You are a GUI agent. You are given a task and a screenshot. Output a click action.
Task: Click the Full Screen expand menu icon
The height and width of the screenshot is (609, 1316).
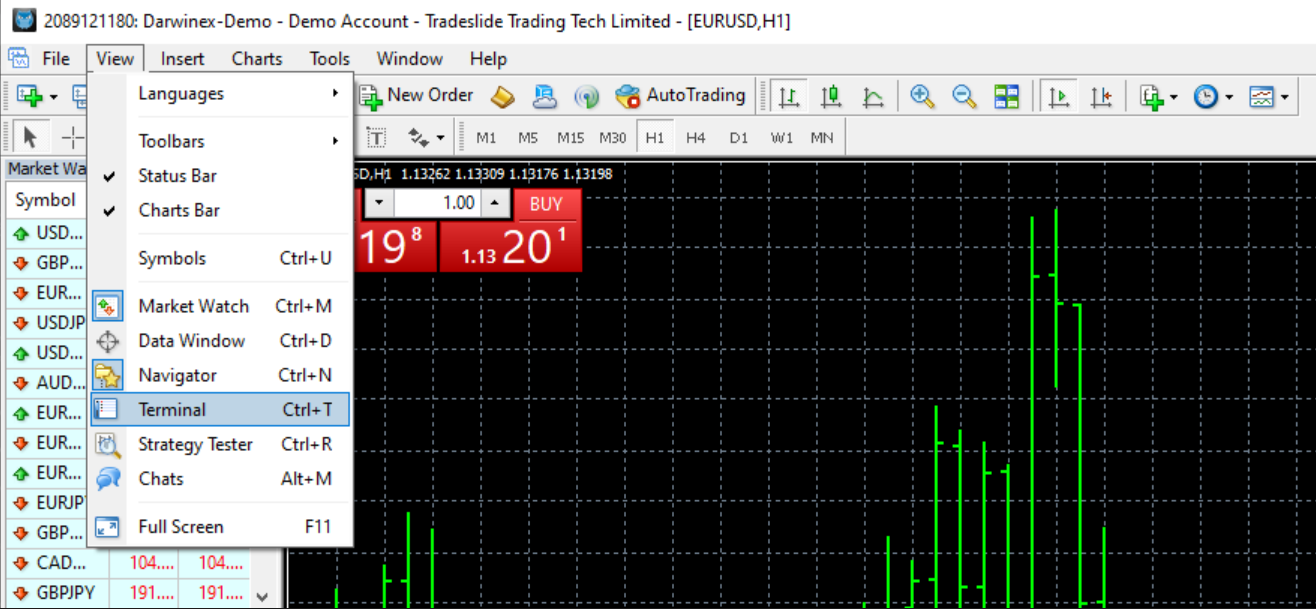tap(107, 527)
